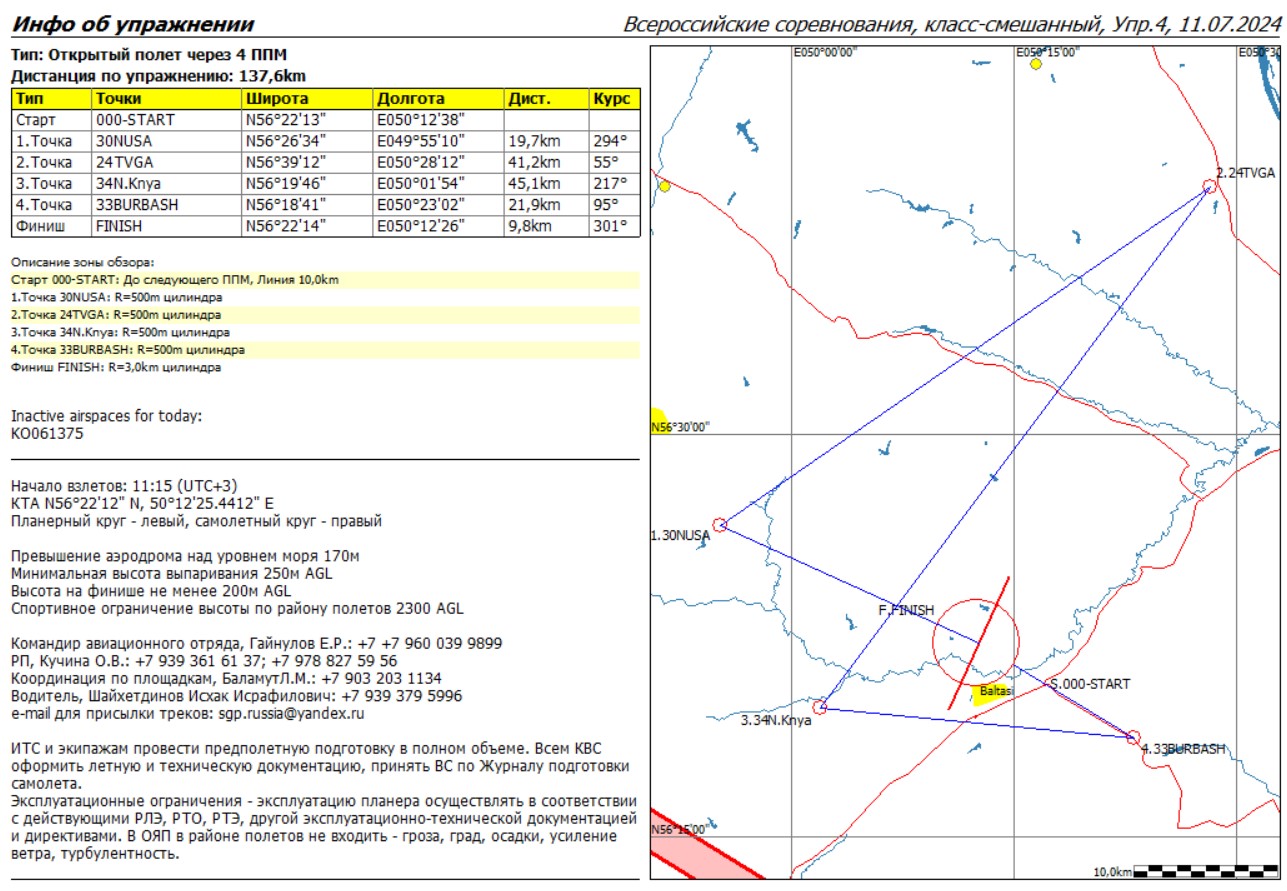Click the 2.24TVGA waypoint circle on map

[1210, 185]
